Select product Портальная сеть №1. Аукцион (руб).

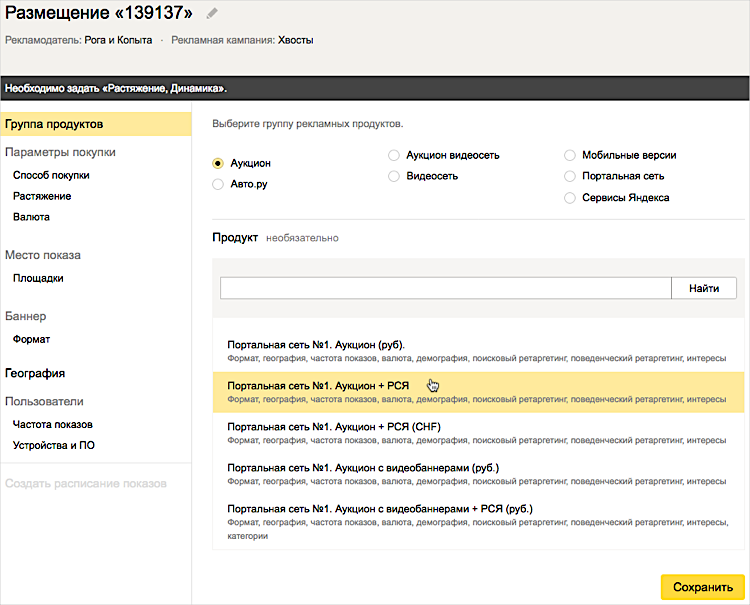coord(478,352)
